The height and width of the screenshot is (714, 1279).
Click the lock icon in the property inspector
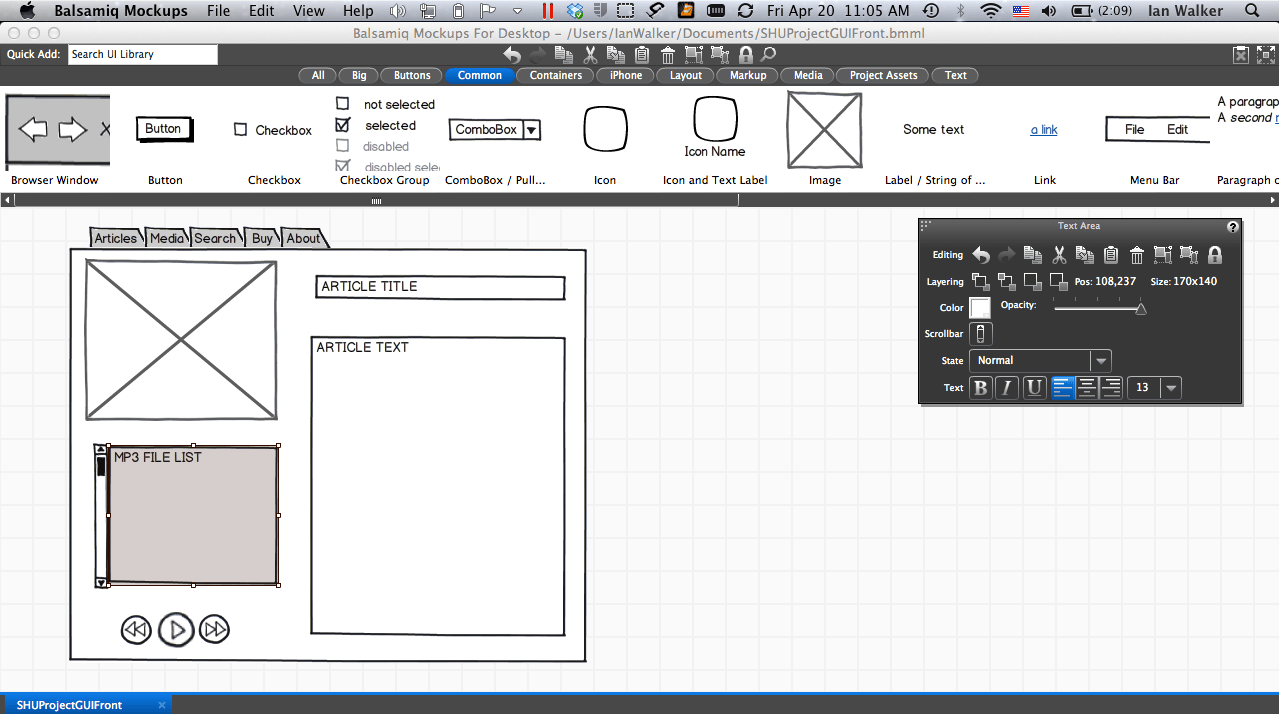[x=1215, y=255]
